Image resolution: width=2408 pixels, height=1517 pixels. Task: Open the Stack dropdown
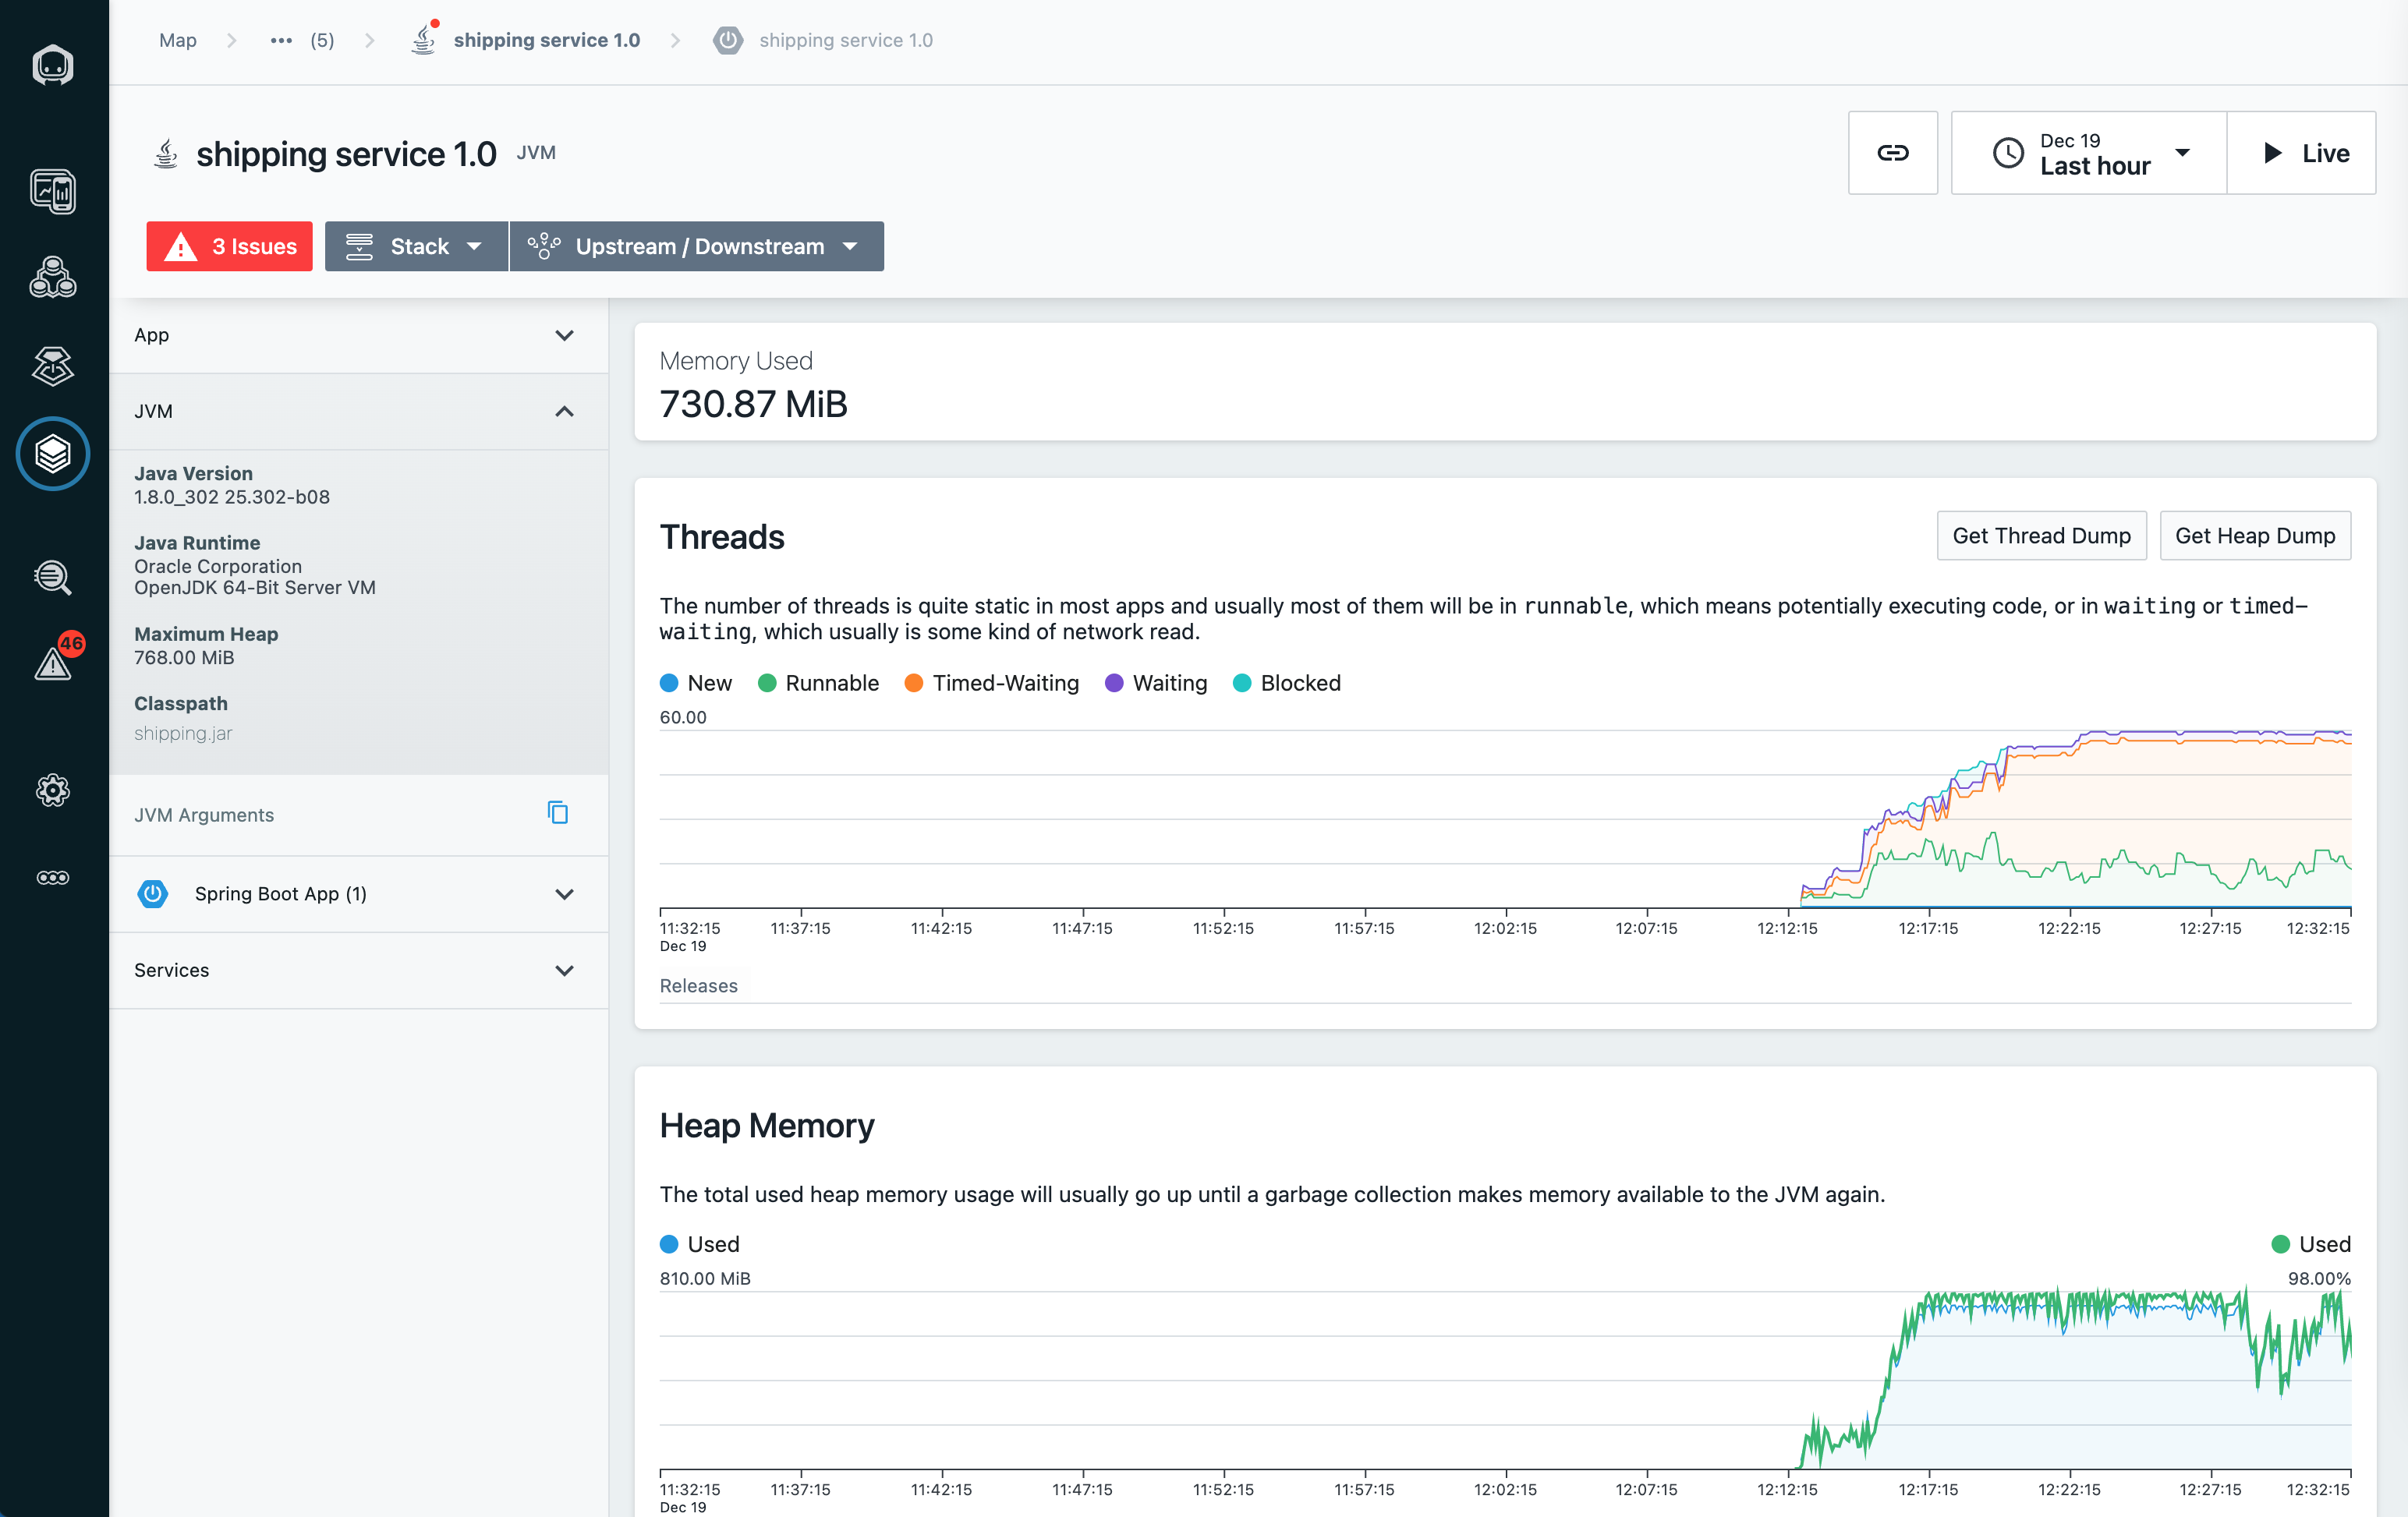(416, 246)
